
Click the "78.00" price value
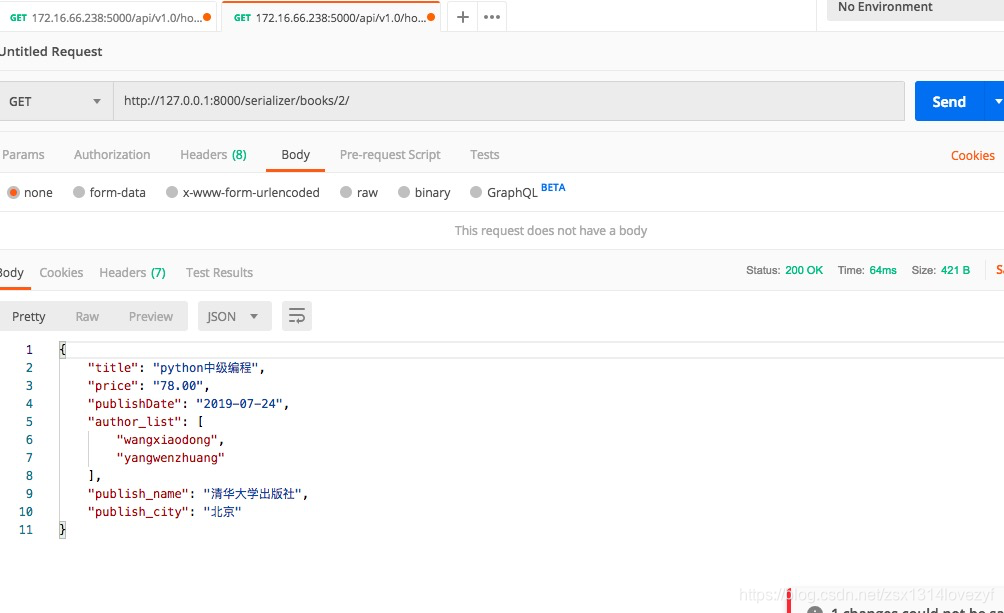(178, 386)
